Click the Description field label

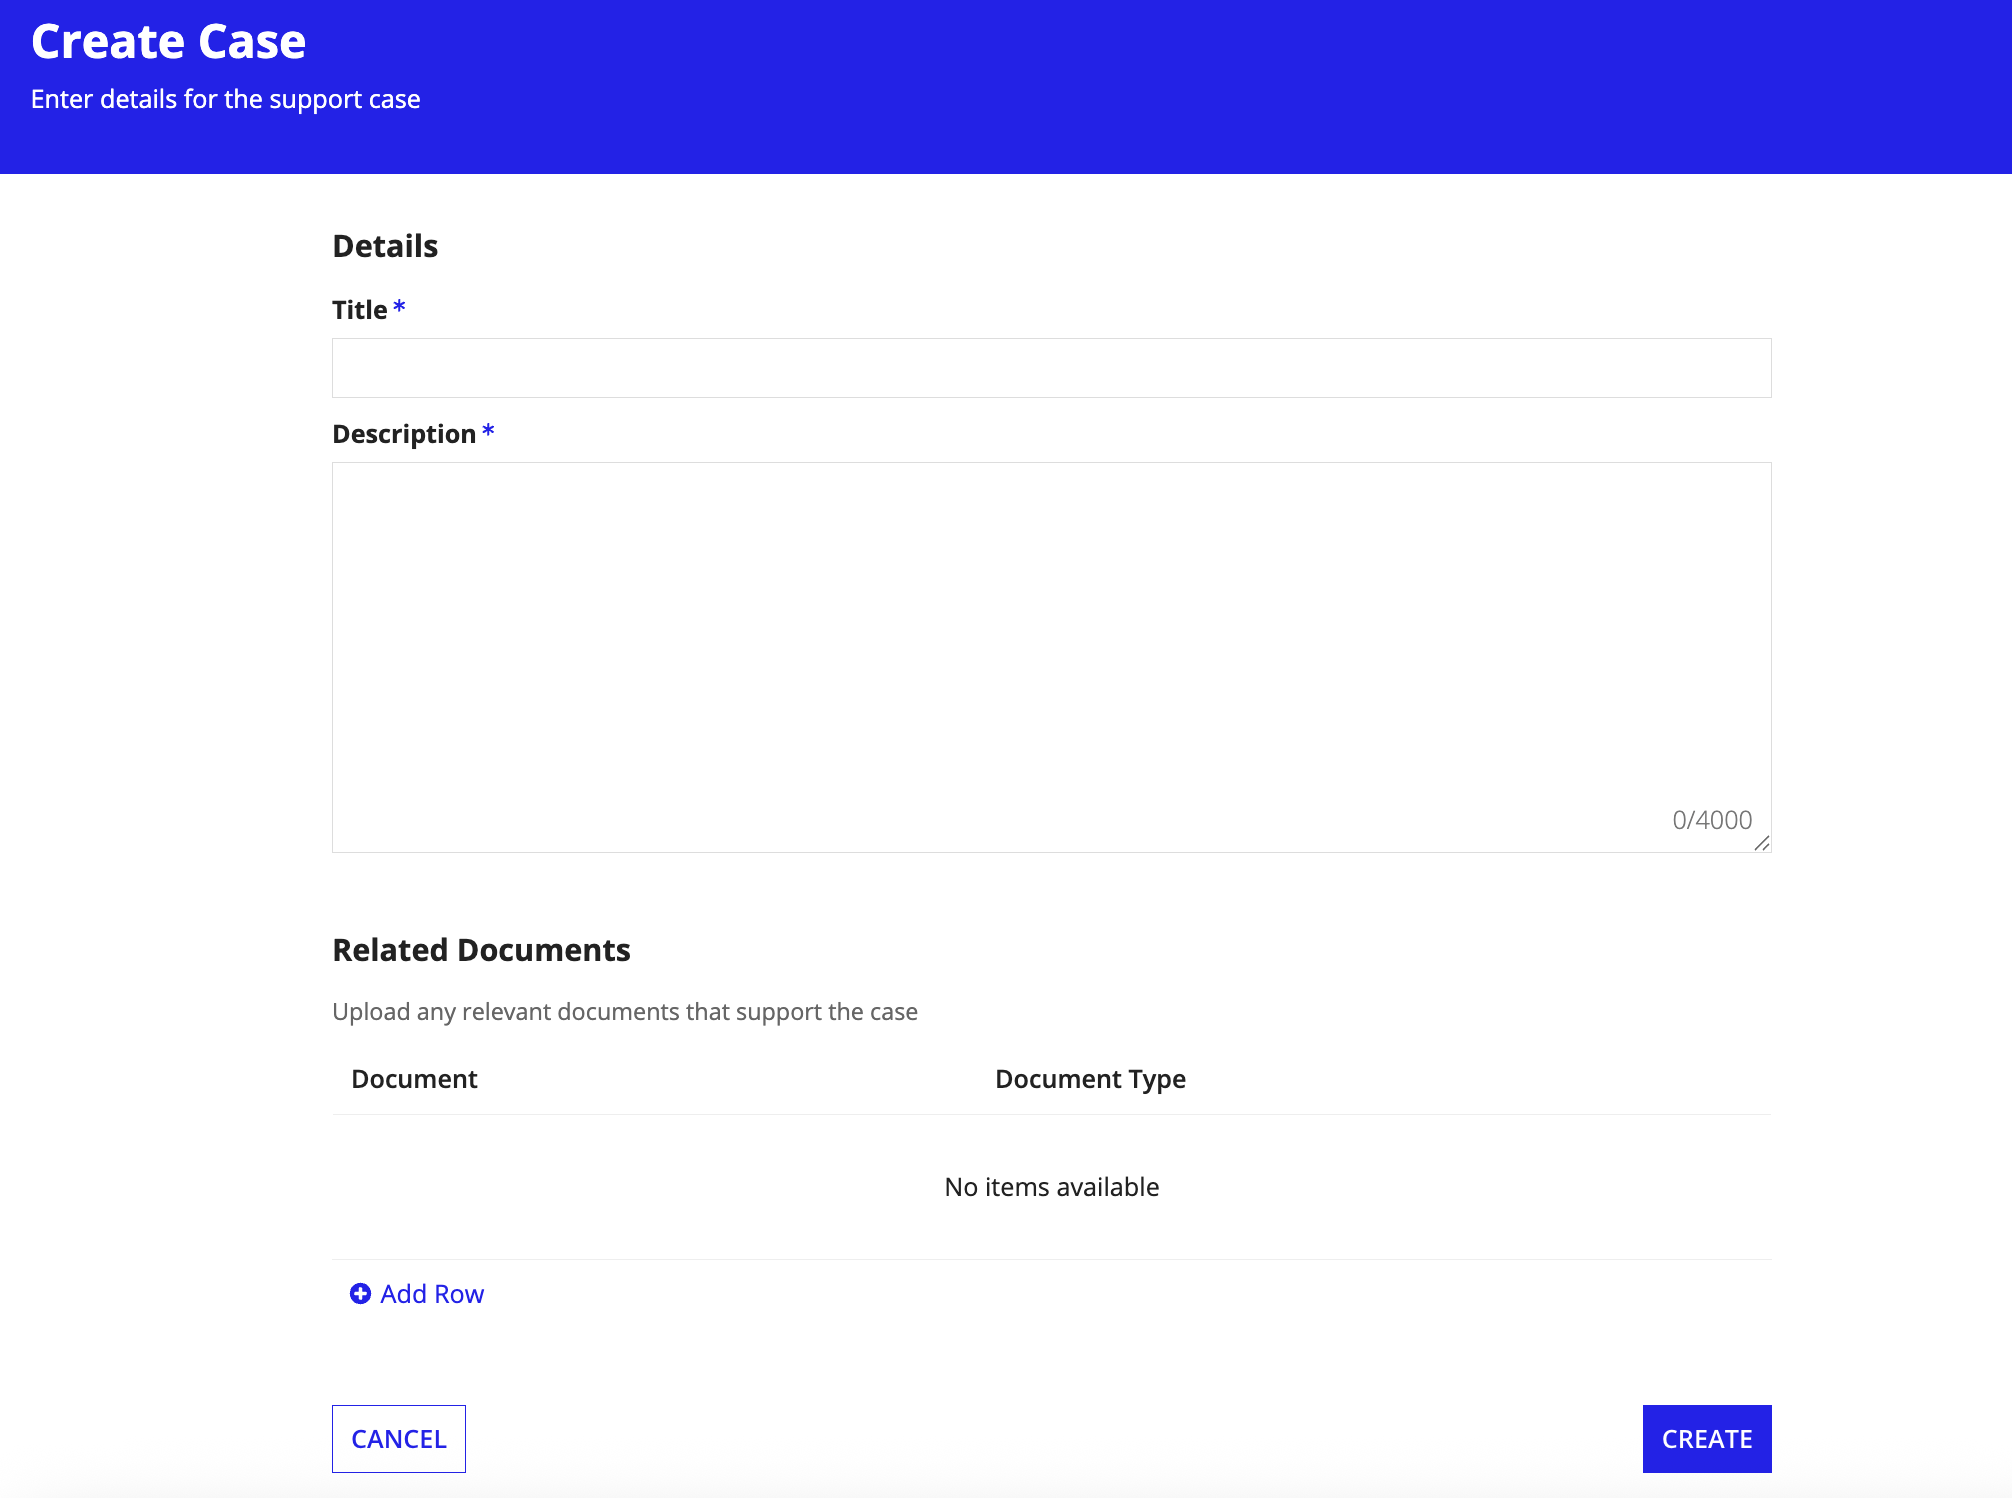[x=404, y=434]
